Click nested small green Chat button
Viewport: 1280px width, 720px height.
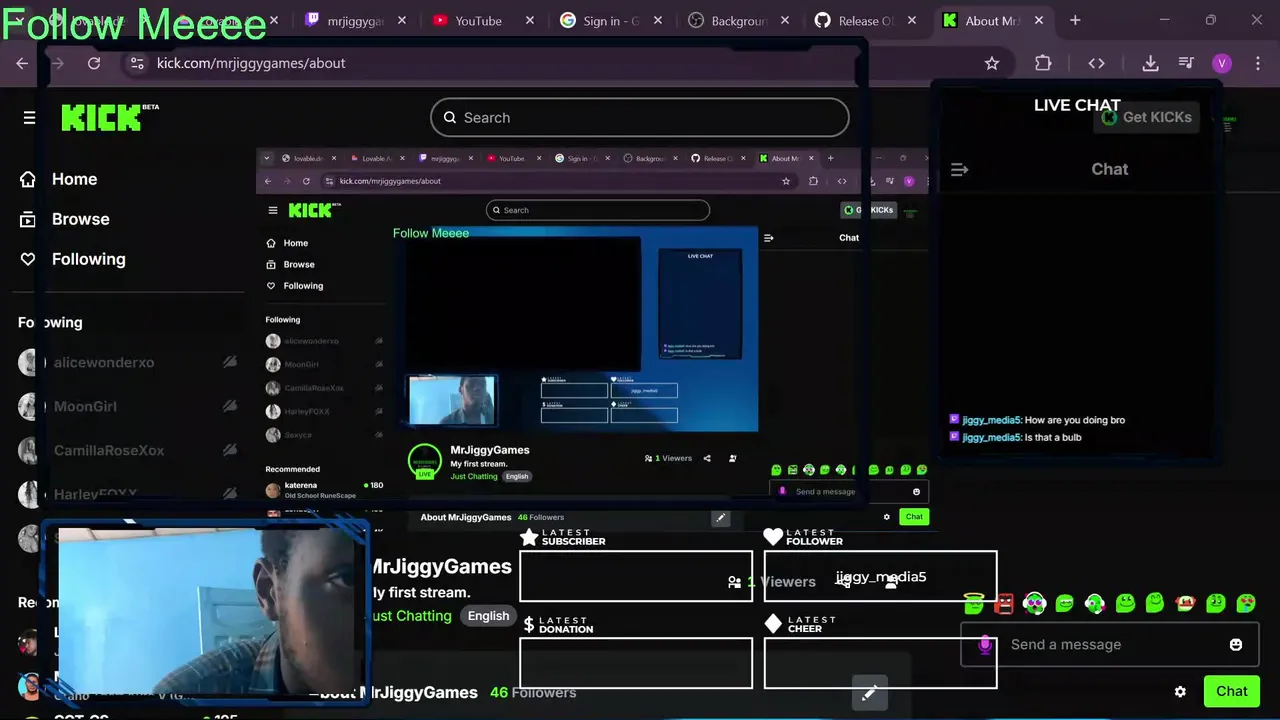(914, 517)
